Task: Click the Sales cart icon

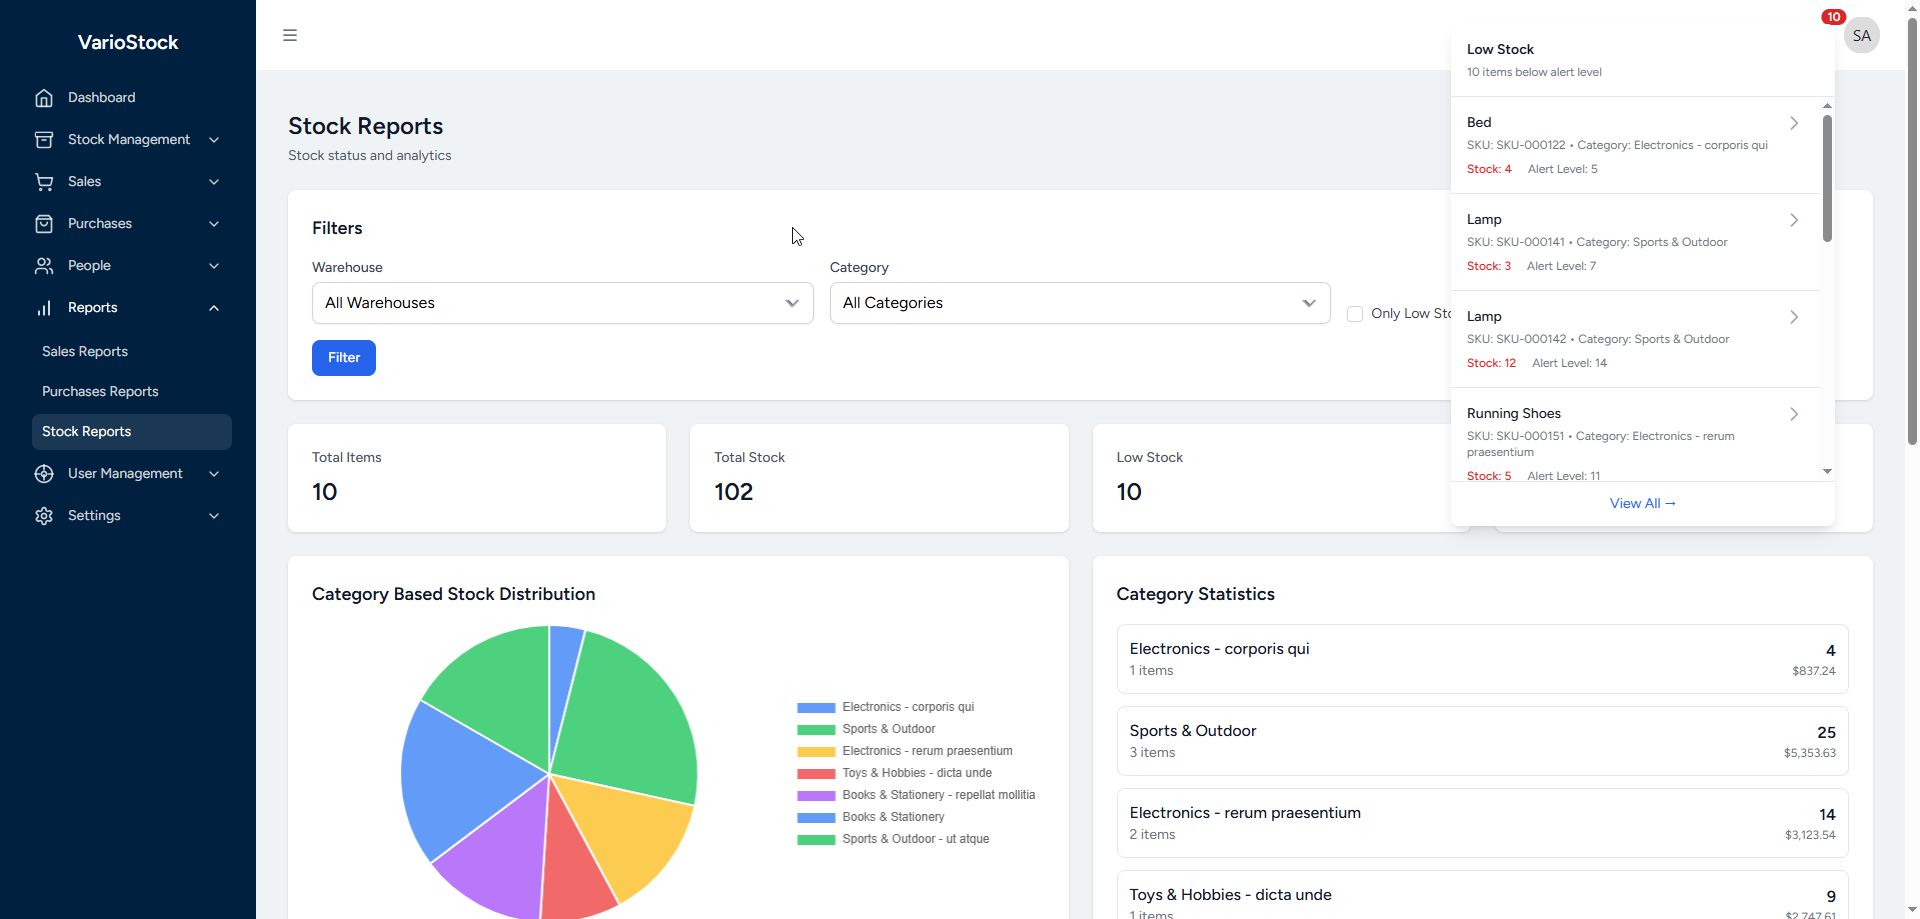Action: [x=44, y=182]
